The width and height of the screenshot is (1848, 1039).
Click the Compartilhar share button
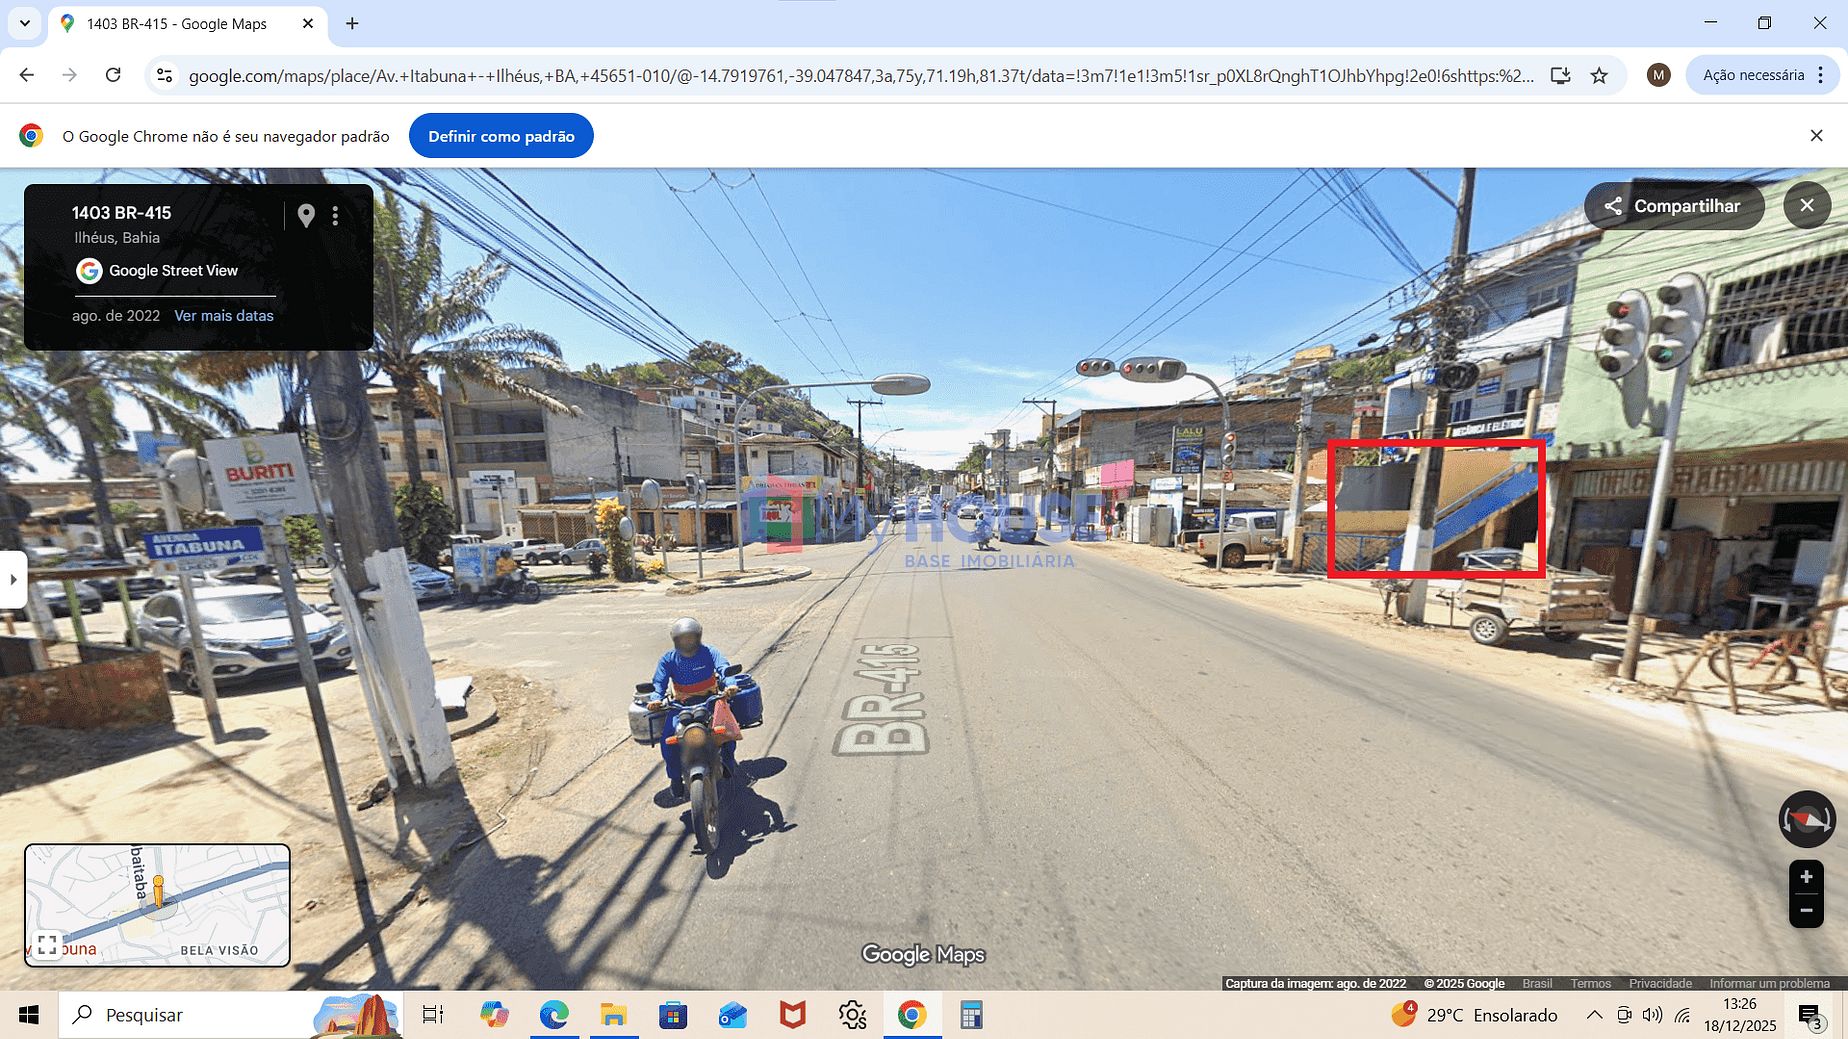pyautogui.click(x=1673, y=206)
